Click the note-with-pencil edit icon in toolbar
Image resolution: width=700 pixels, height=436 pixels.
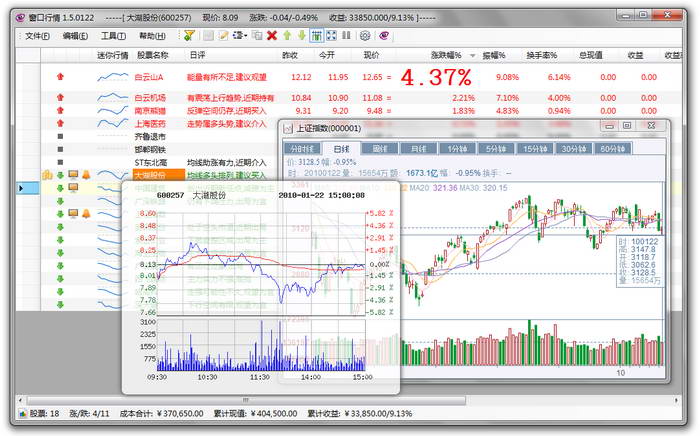[223, 35]
